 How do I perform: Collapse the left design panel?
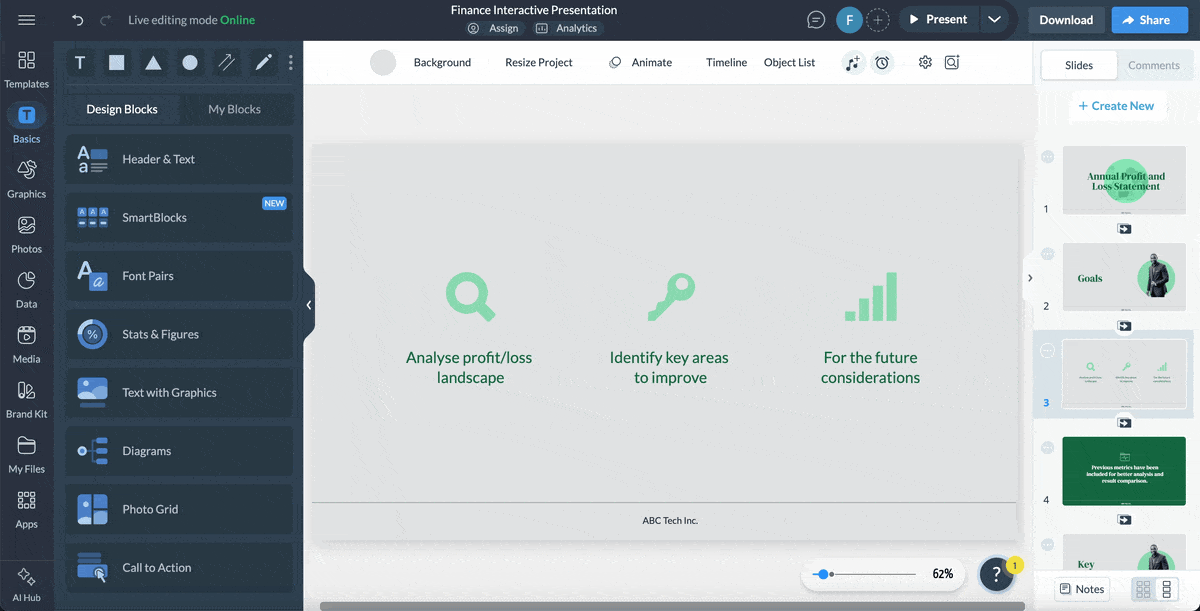click(309, 305)
